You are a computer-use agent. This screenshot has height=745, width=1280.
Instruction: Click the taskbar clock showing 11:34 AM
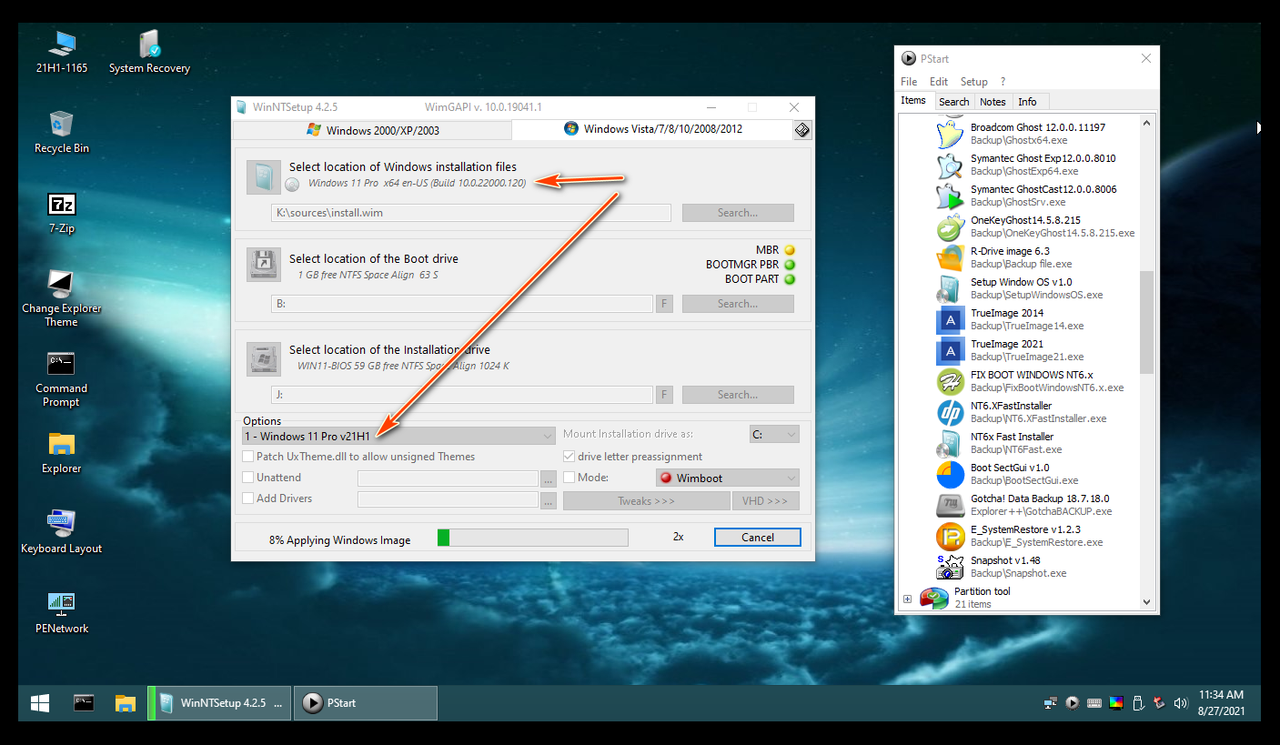pos(1221,703)
